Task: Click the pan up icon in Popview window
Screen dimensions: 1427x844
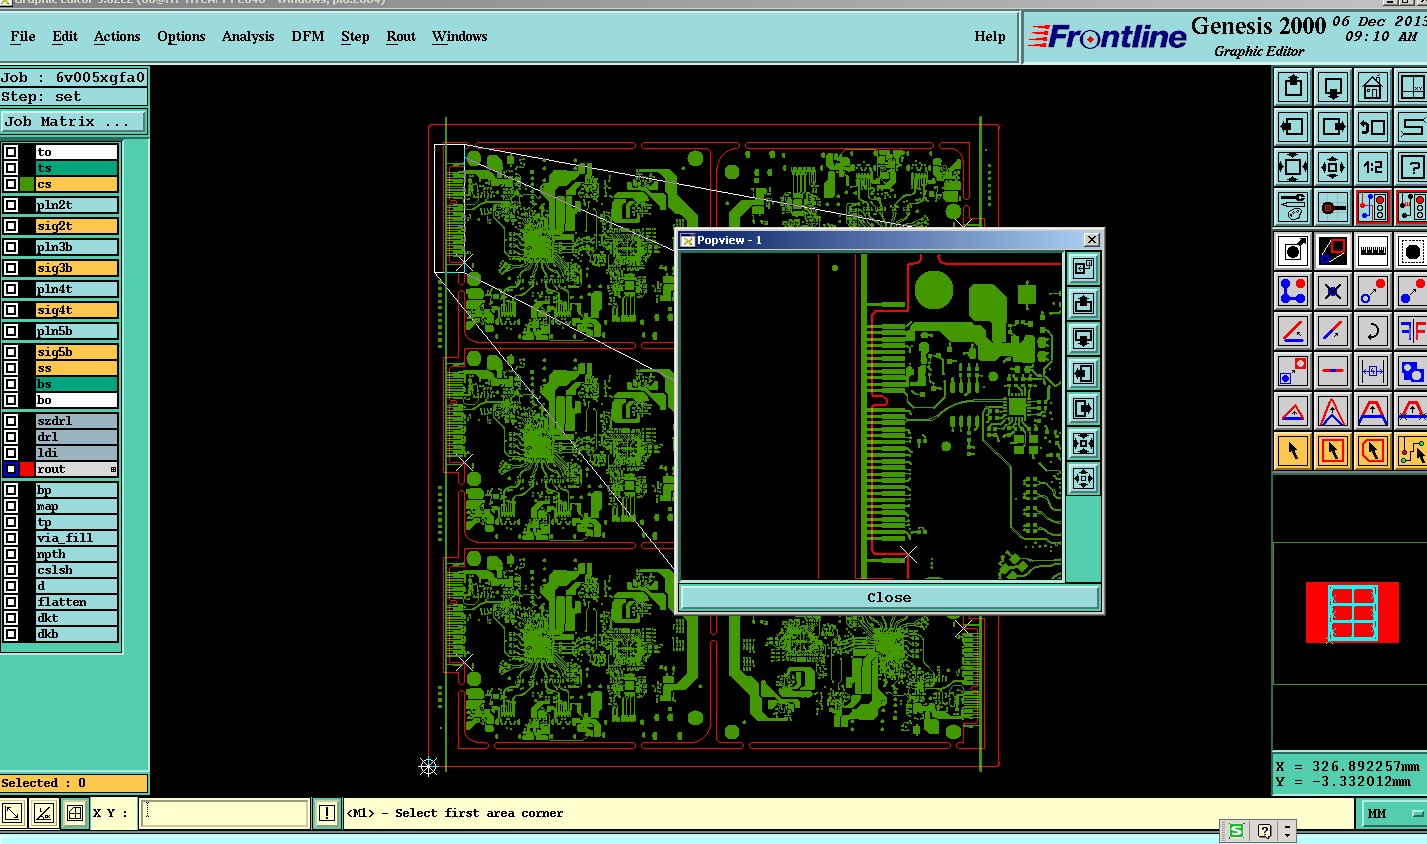Action: (x=1083, y=303)
